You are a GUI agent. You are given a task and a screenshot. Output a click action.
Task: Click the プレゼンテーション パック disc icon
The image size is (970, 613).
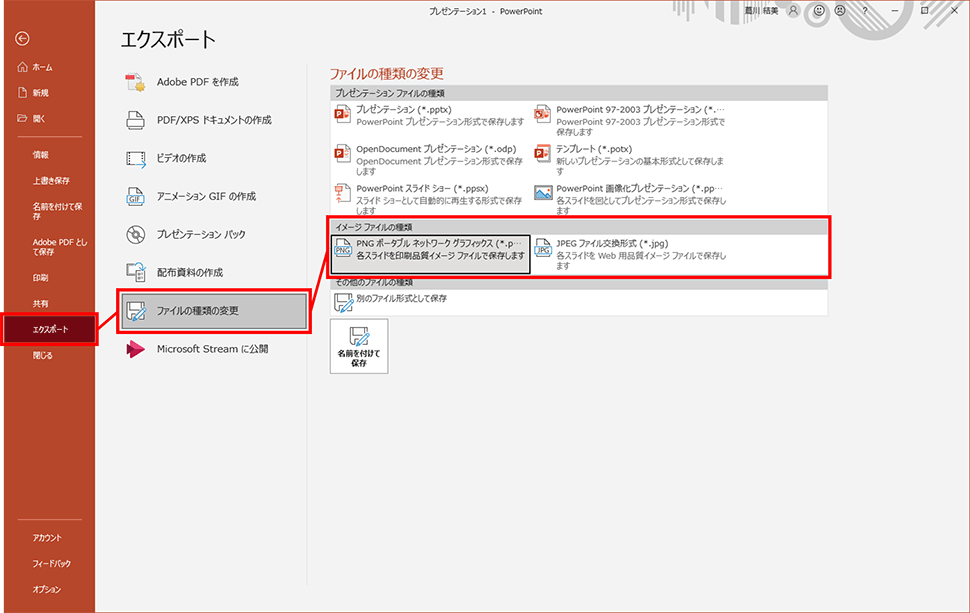[x=135, y=234]
